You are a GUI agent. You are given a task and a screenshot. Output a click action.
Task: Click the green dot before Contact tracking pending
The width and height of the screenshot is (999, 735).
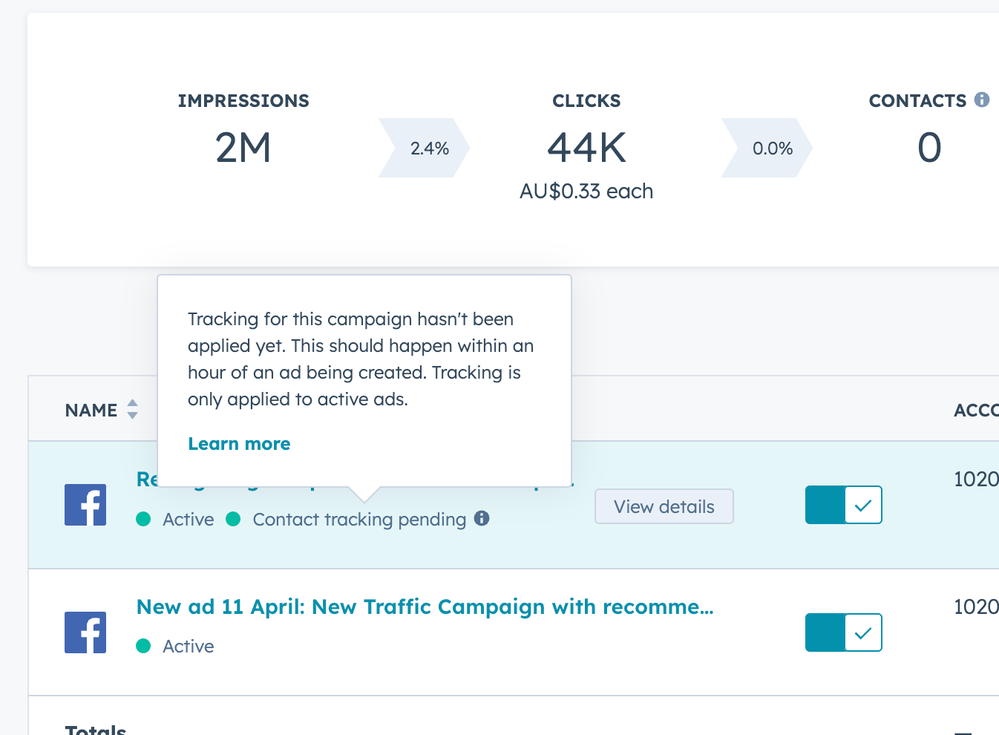(233, 519)
